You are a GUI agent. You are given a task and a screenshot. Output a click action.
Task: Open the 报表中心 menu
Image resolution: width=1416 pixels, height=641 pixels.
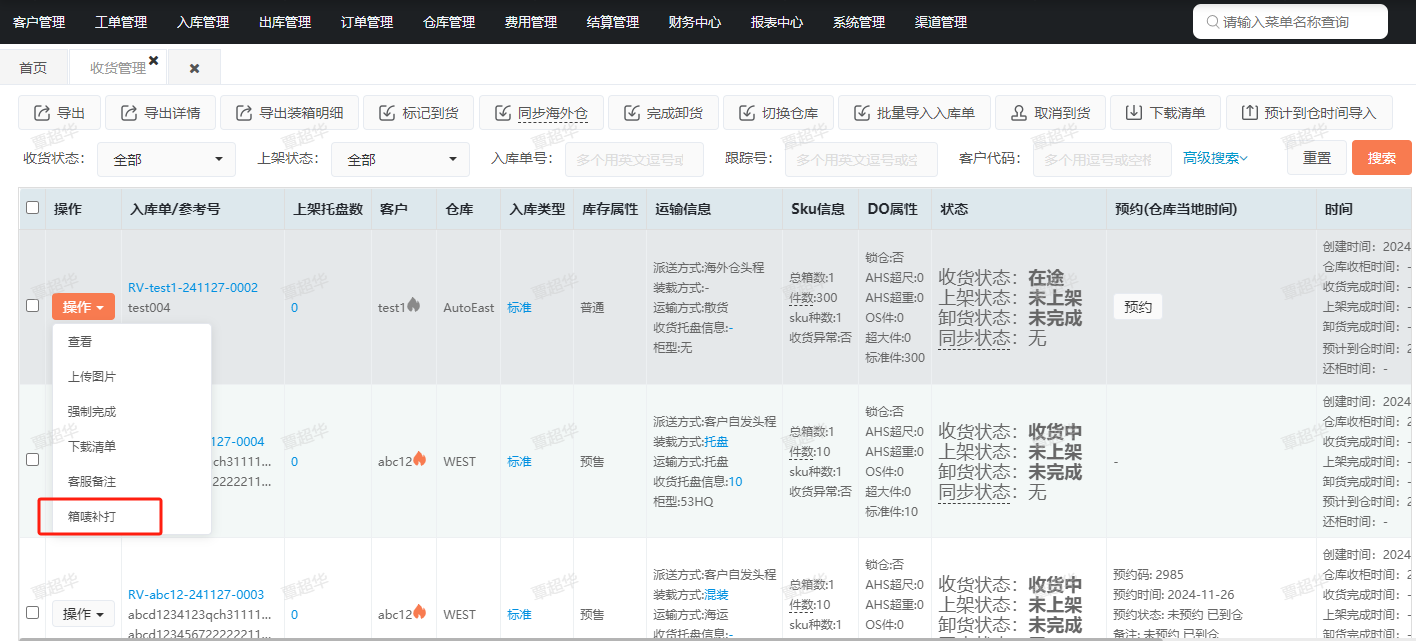(x=777, y=22)
